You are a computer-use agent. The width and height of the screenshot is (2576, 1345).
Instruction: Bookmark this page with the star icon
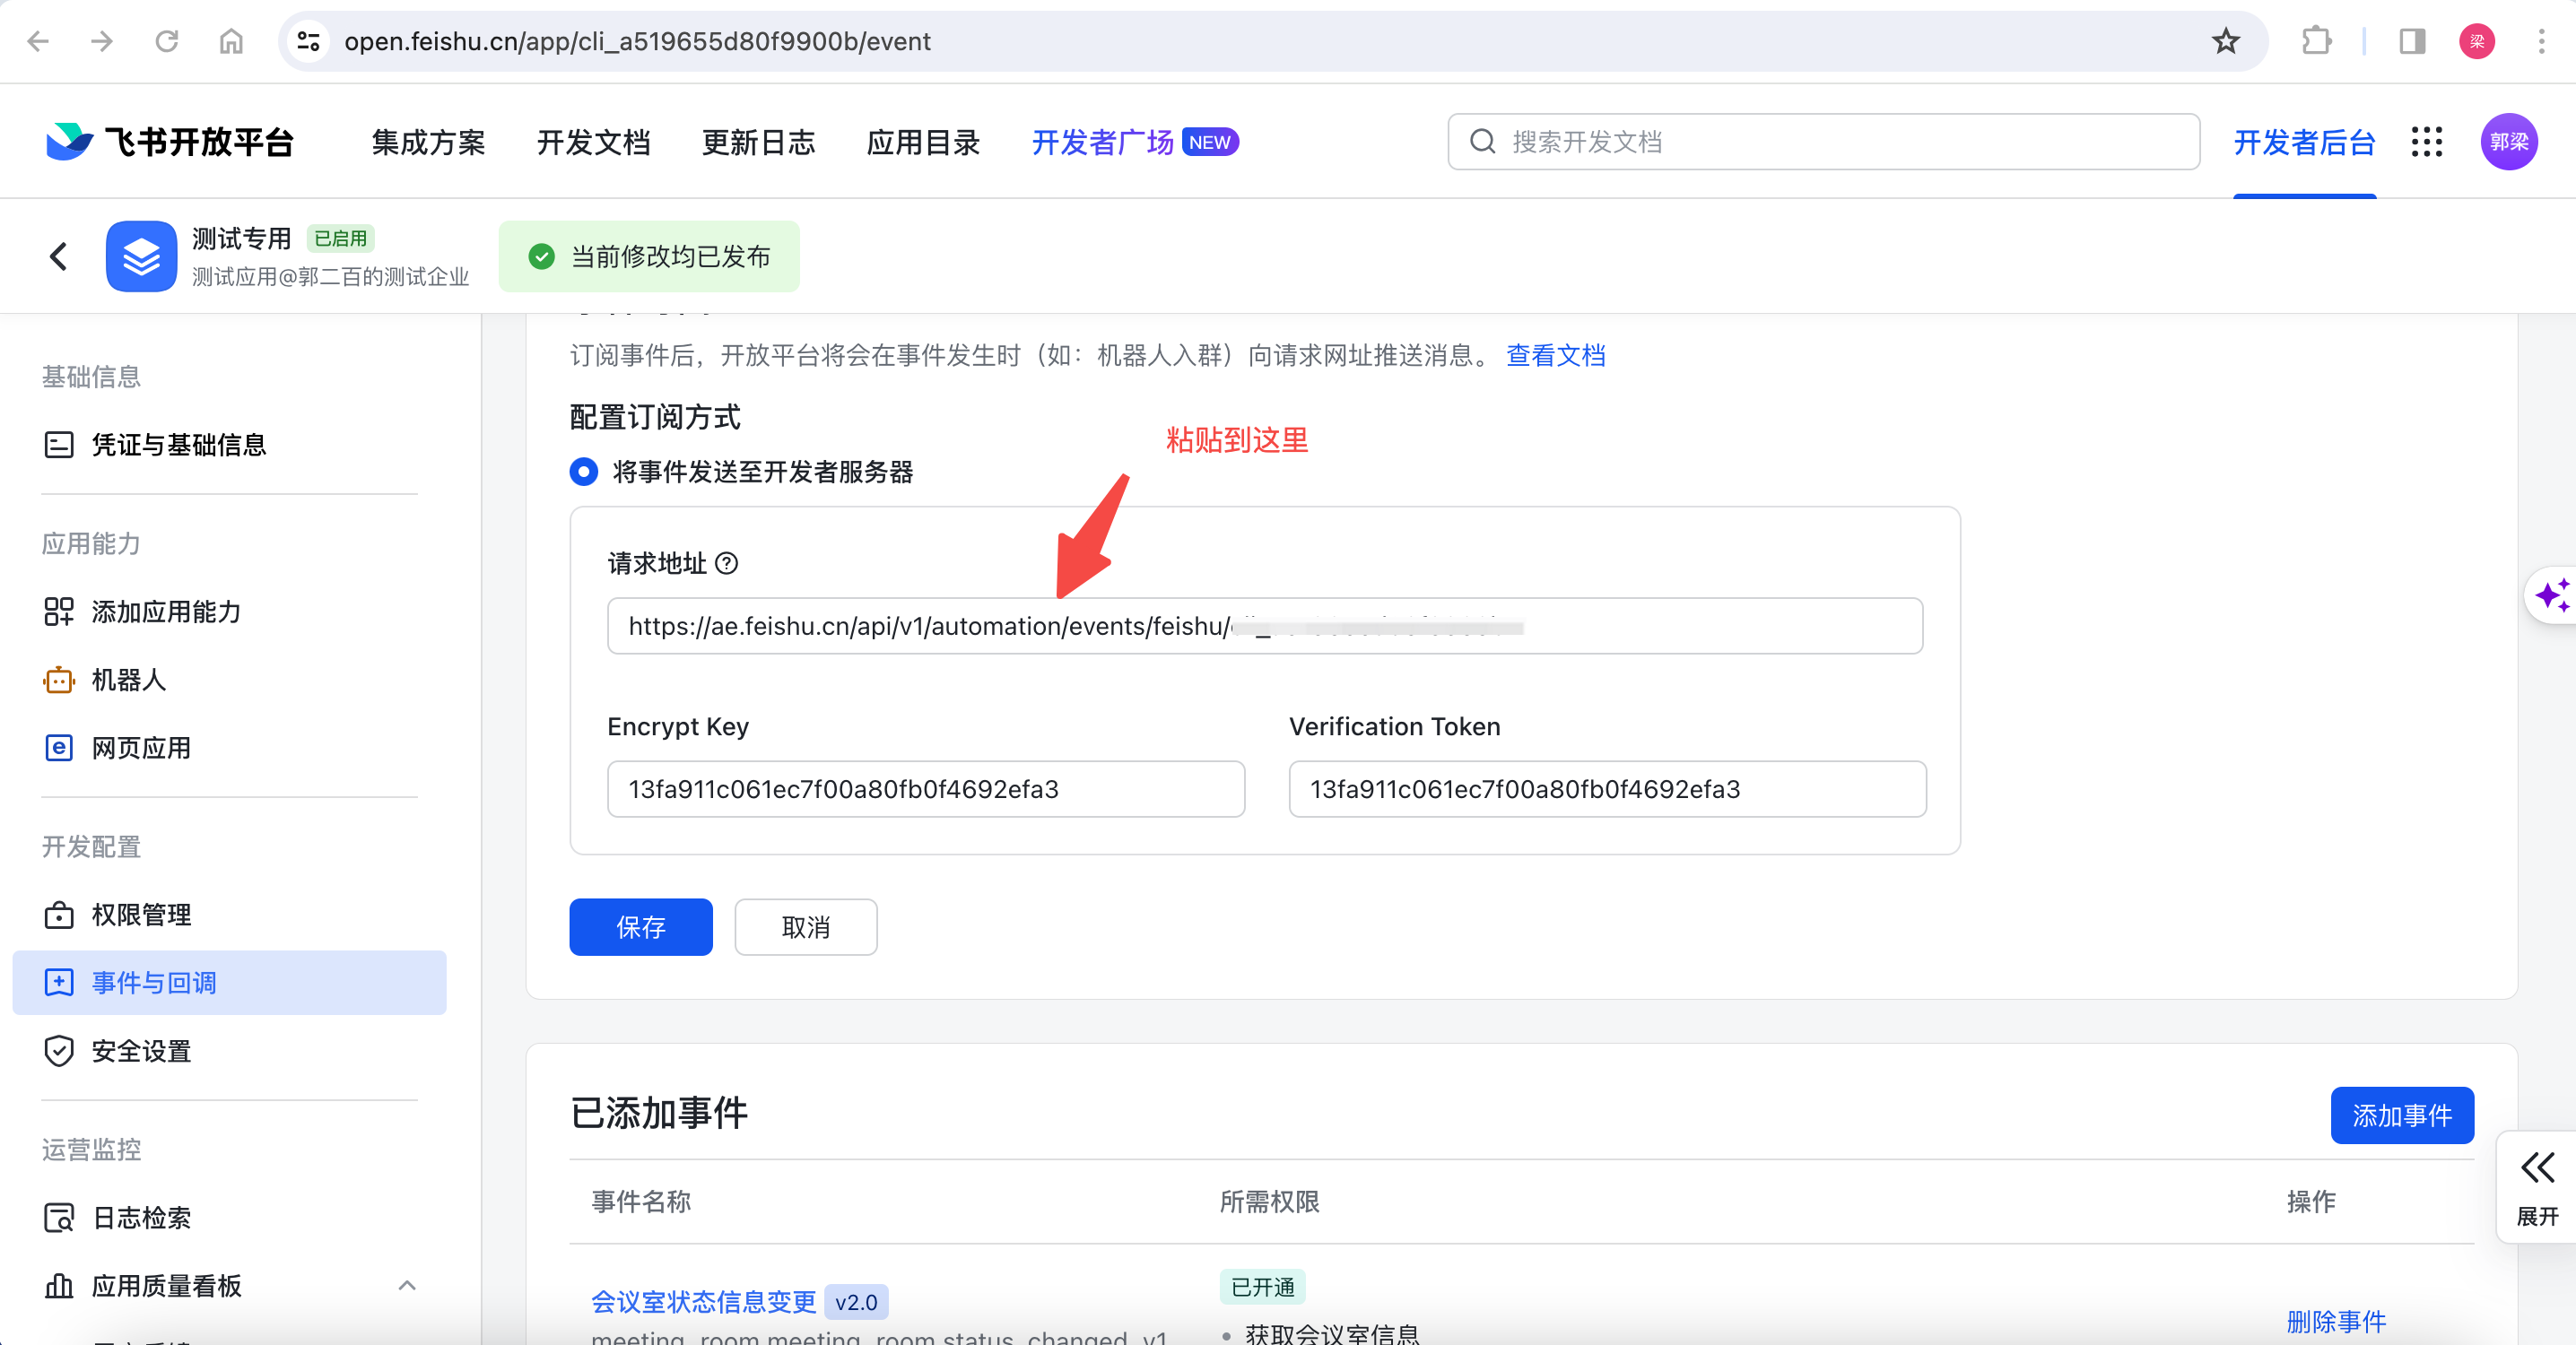click(2226, 41)
